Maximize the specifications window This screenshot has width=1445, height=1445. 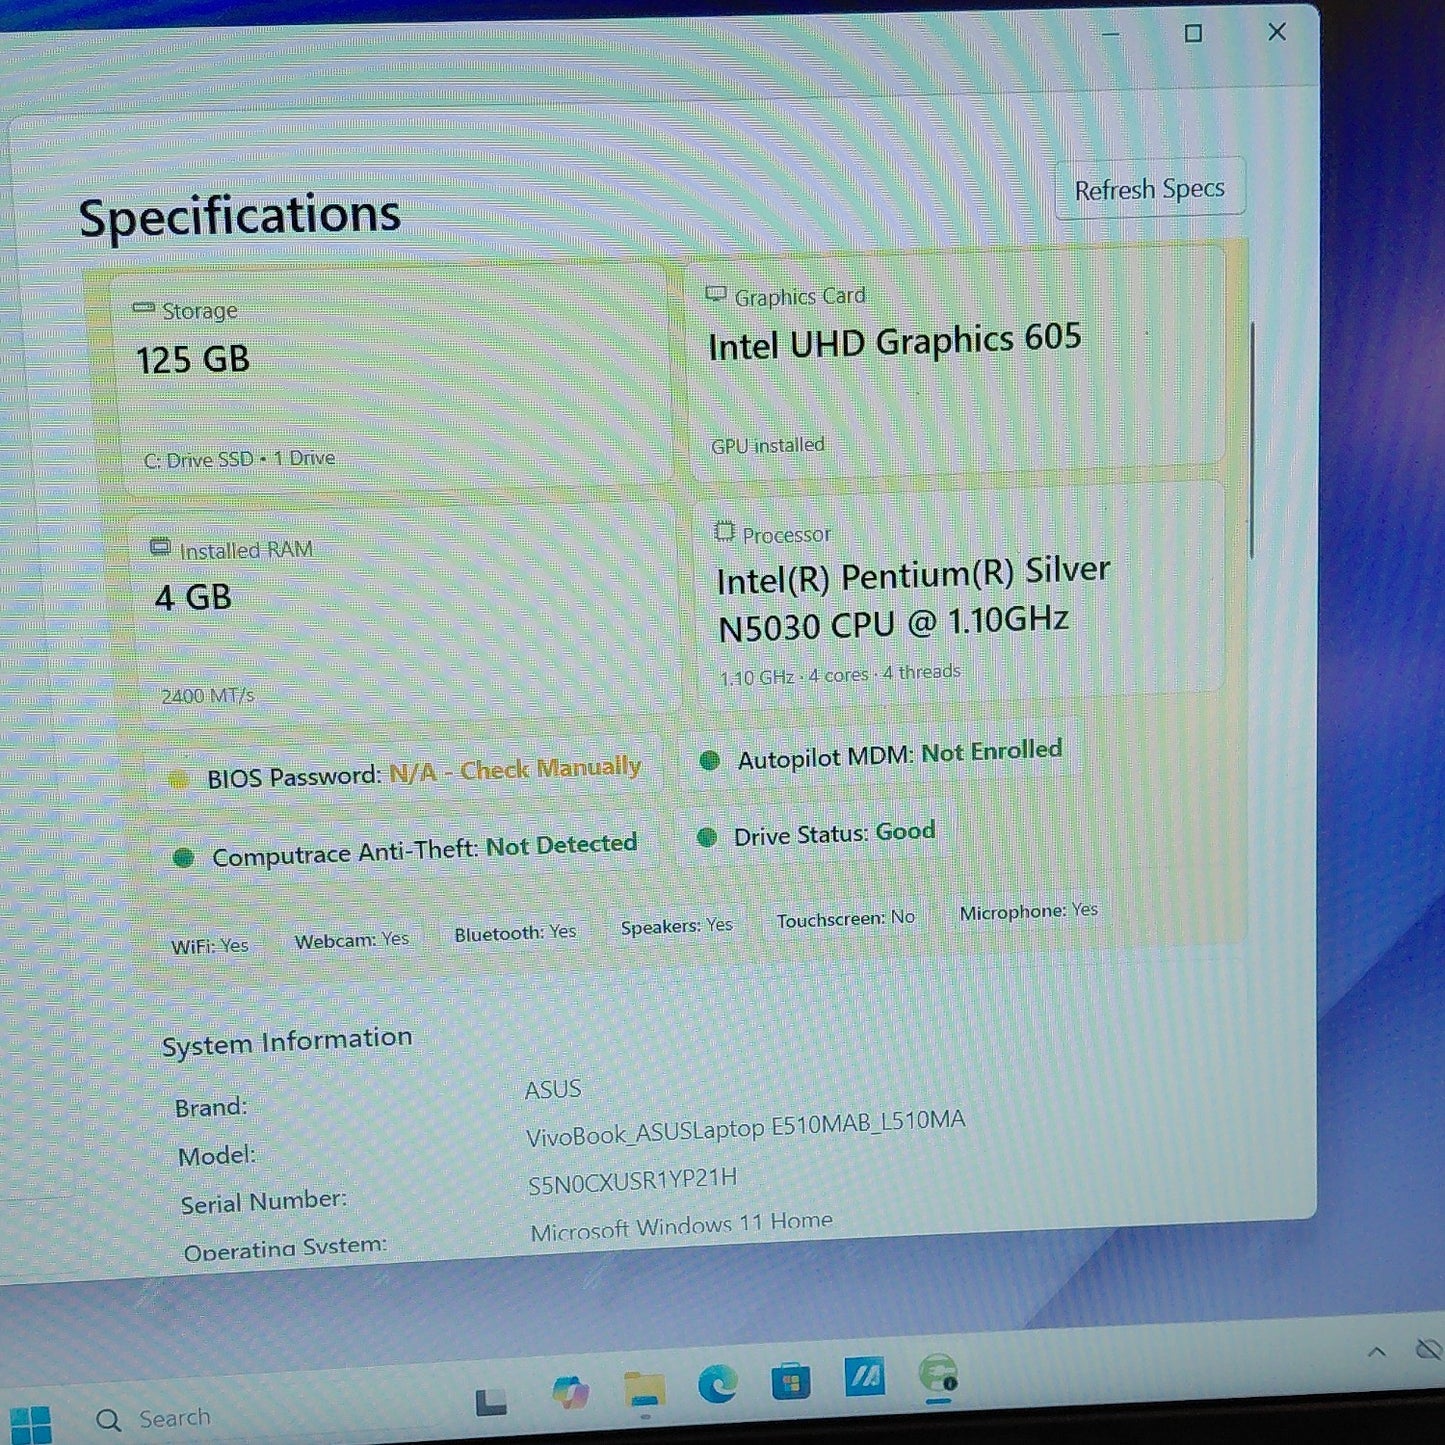[1193, 34]
